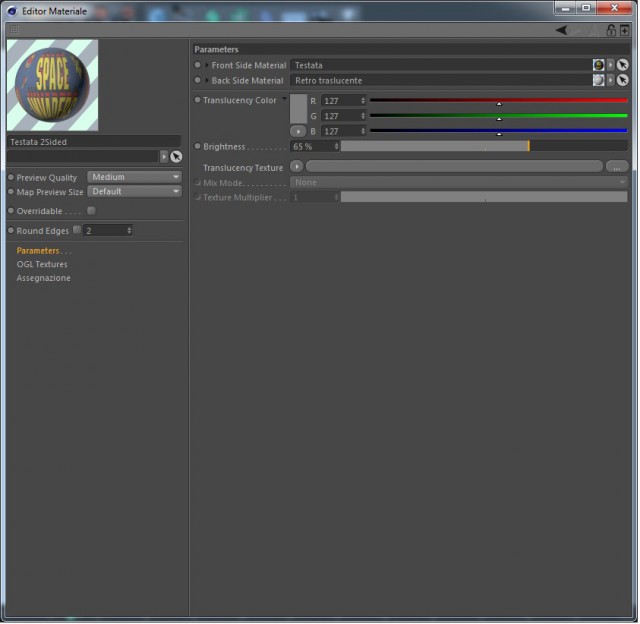Click the long Translucency Texture bar
Viewport: 640px width, 624px height.
[x=454, y=167]
